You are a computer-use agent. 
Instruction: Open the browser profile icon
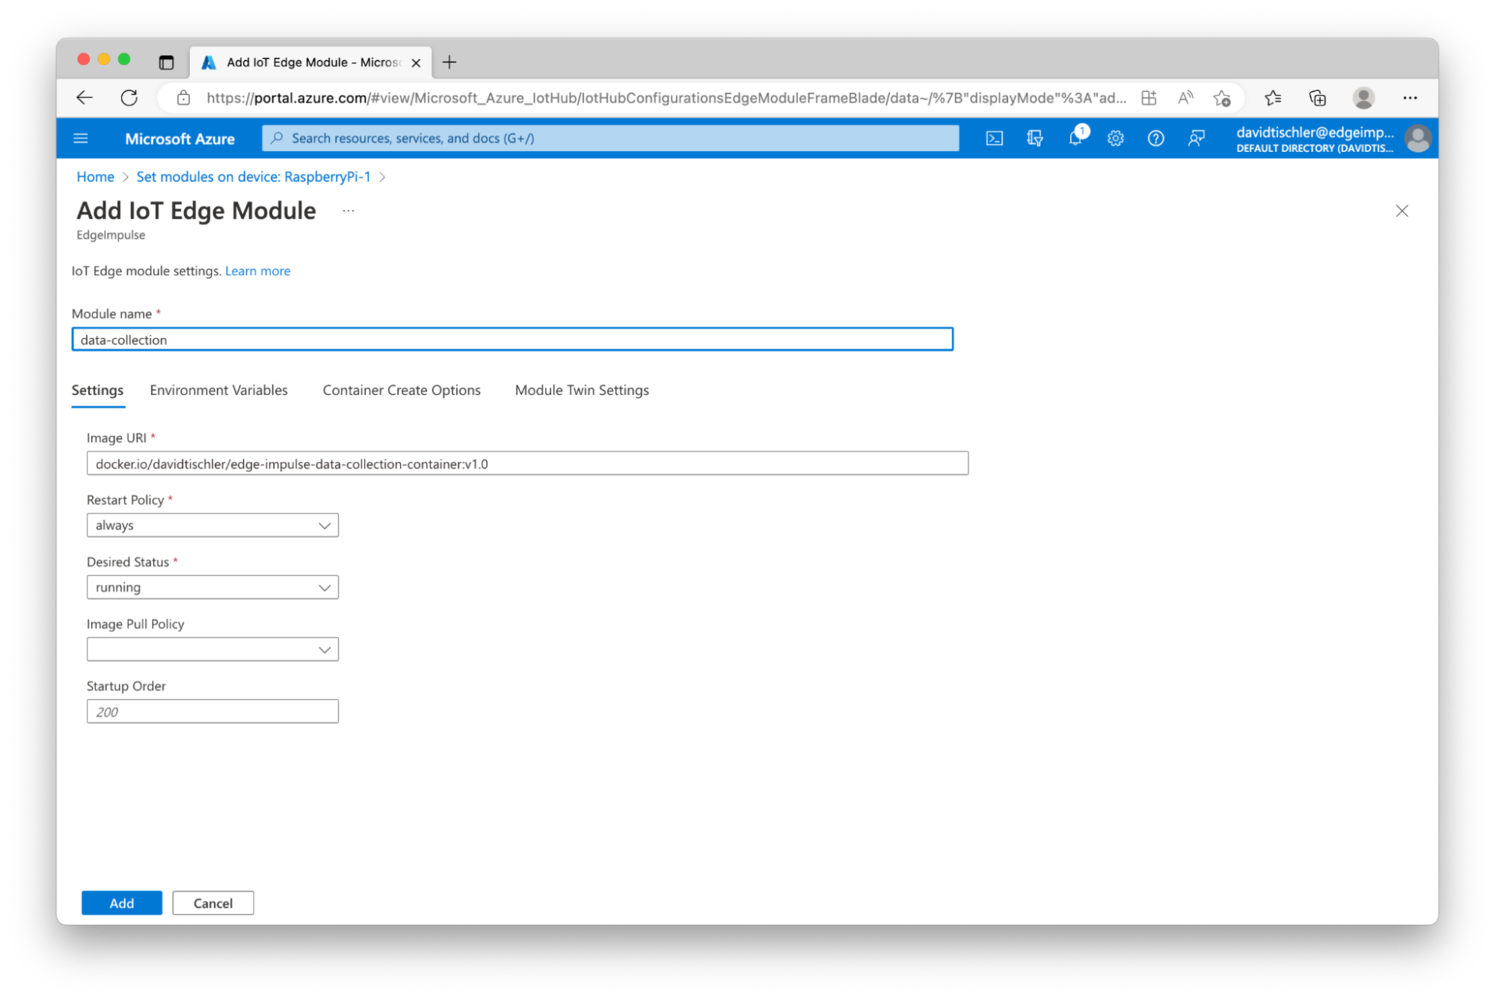point(1363,97)
